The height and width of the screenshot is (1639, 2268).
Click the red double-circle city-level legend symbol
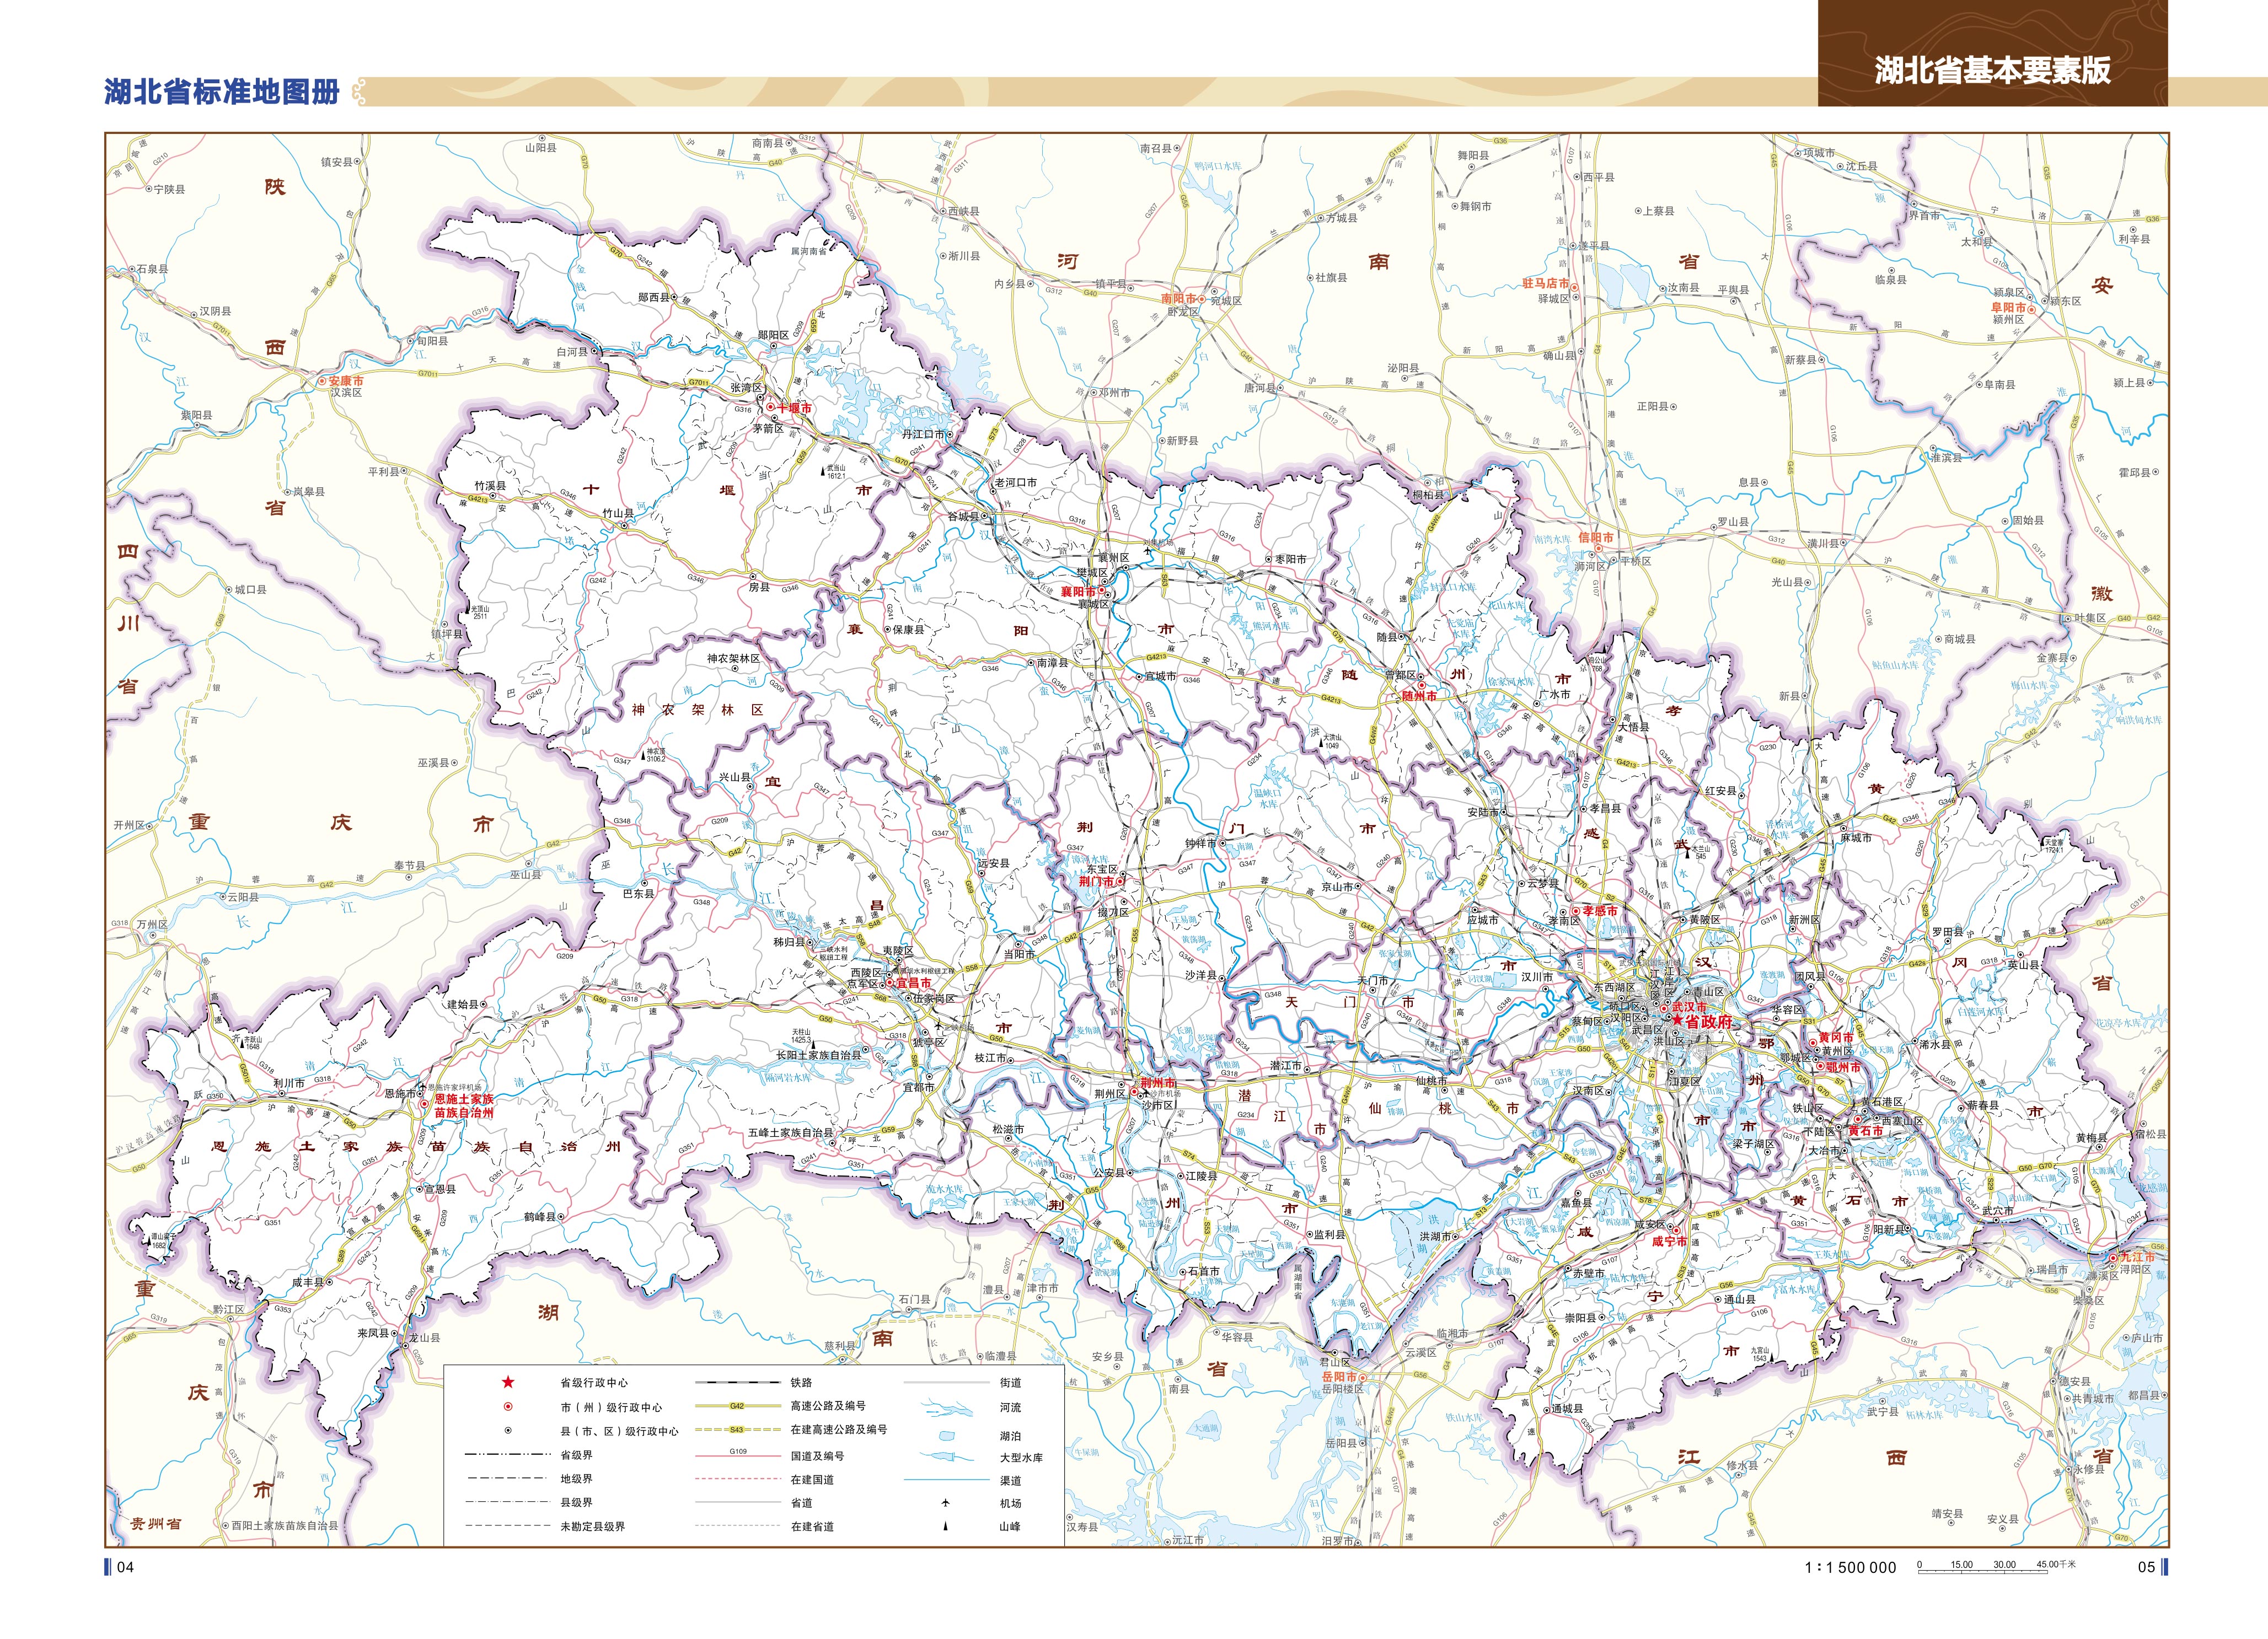pos(508,1407)
